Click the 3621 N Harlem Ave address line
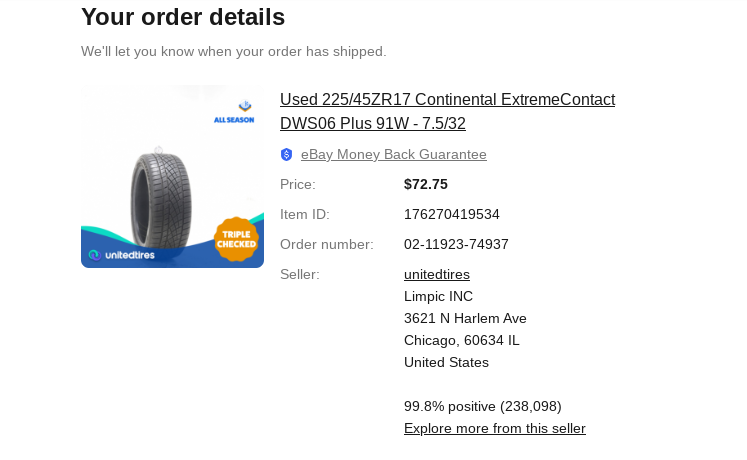Screen dimensions: 747x460 (465, 318)
